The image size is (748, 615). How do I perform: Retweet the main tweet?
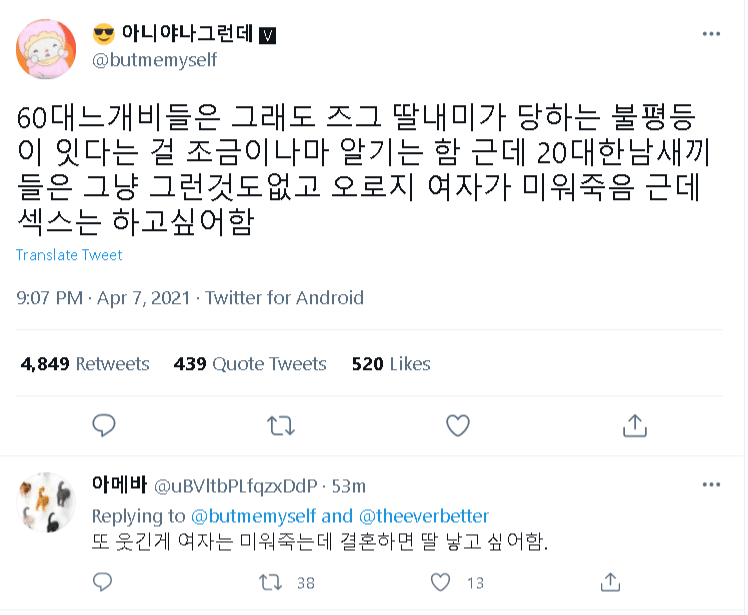click(x=281, y=425)
